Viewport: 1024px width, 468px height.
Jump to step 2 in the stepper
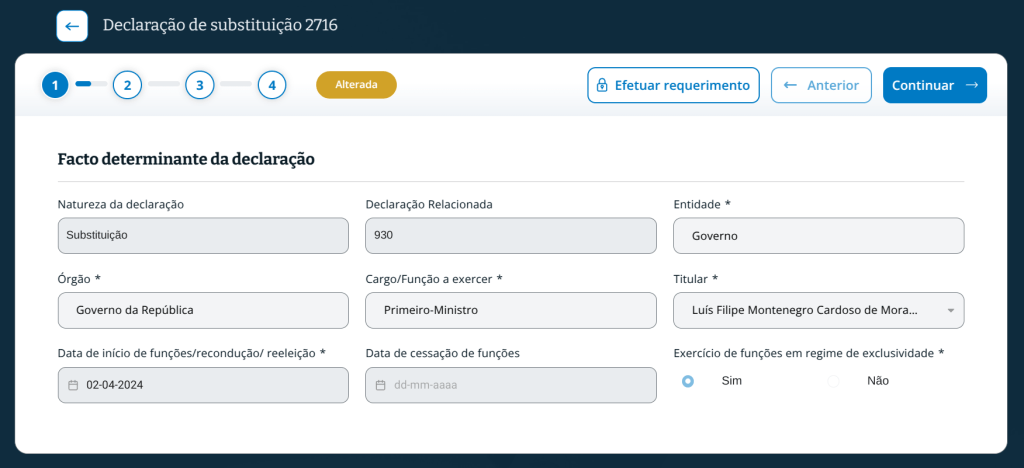click(127, 85)
